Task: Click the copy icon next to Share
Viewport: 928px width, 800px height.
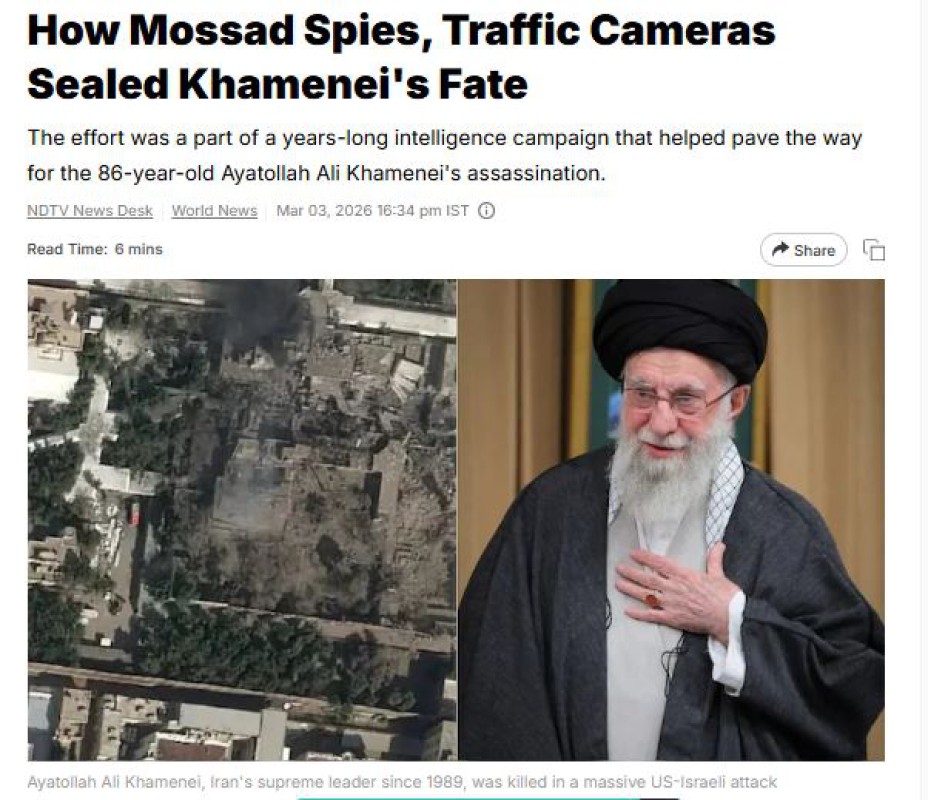Action: click(874, 250)
